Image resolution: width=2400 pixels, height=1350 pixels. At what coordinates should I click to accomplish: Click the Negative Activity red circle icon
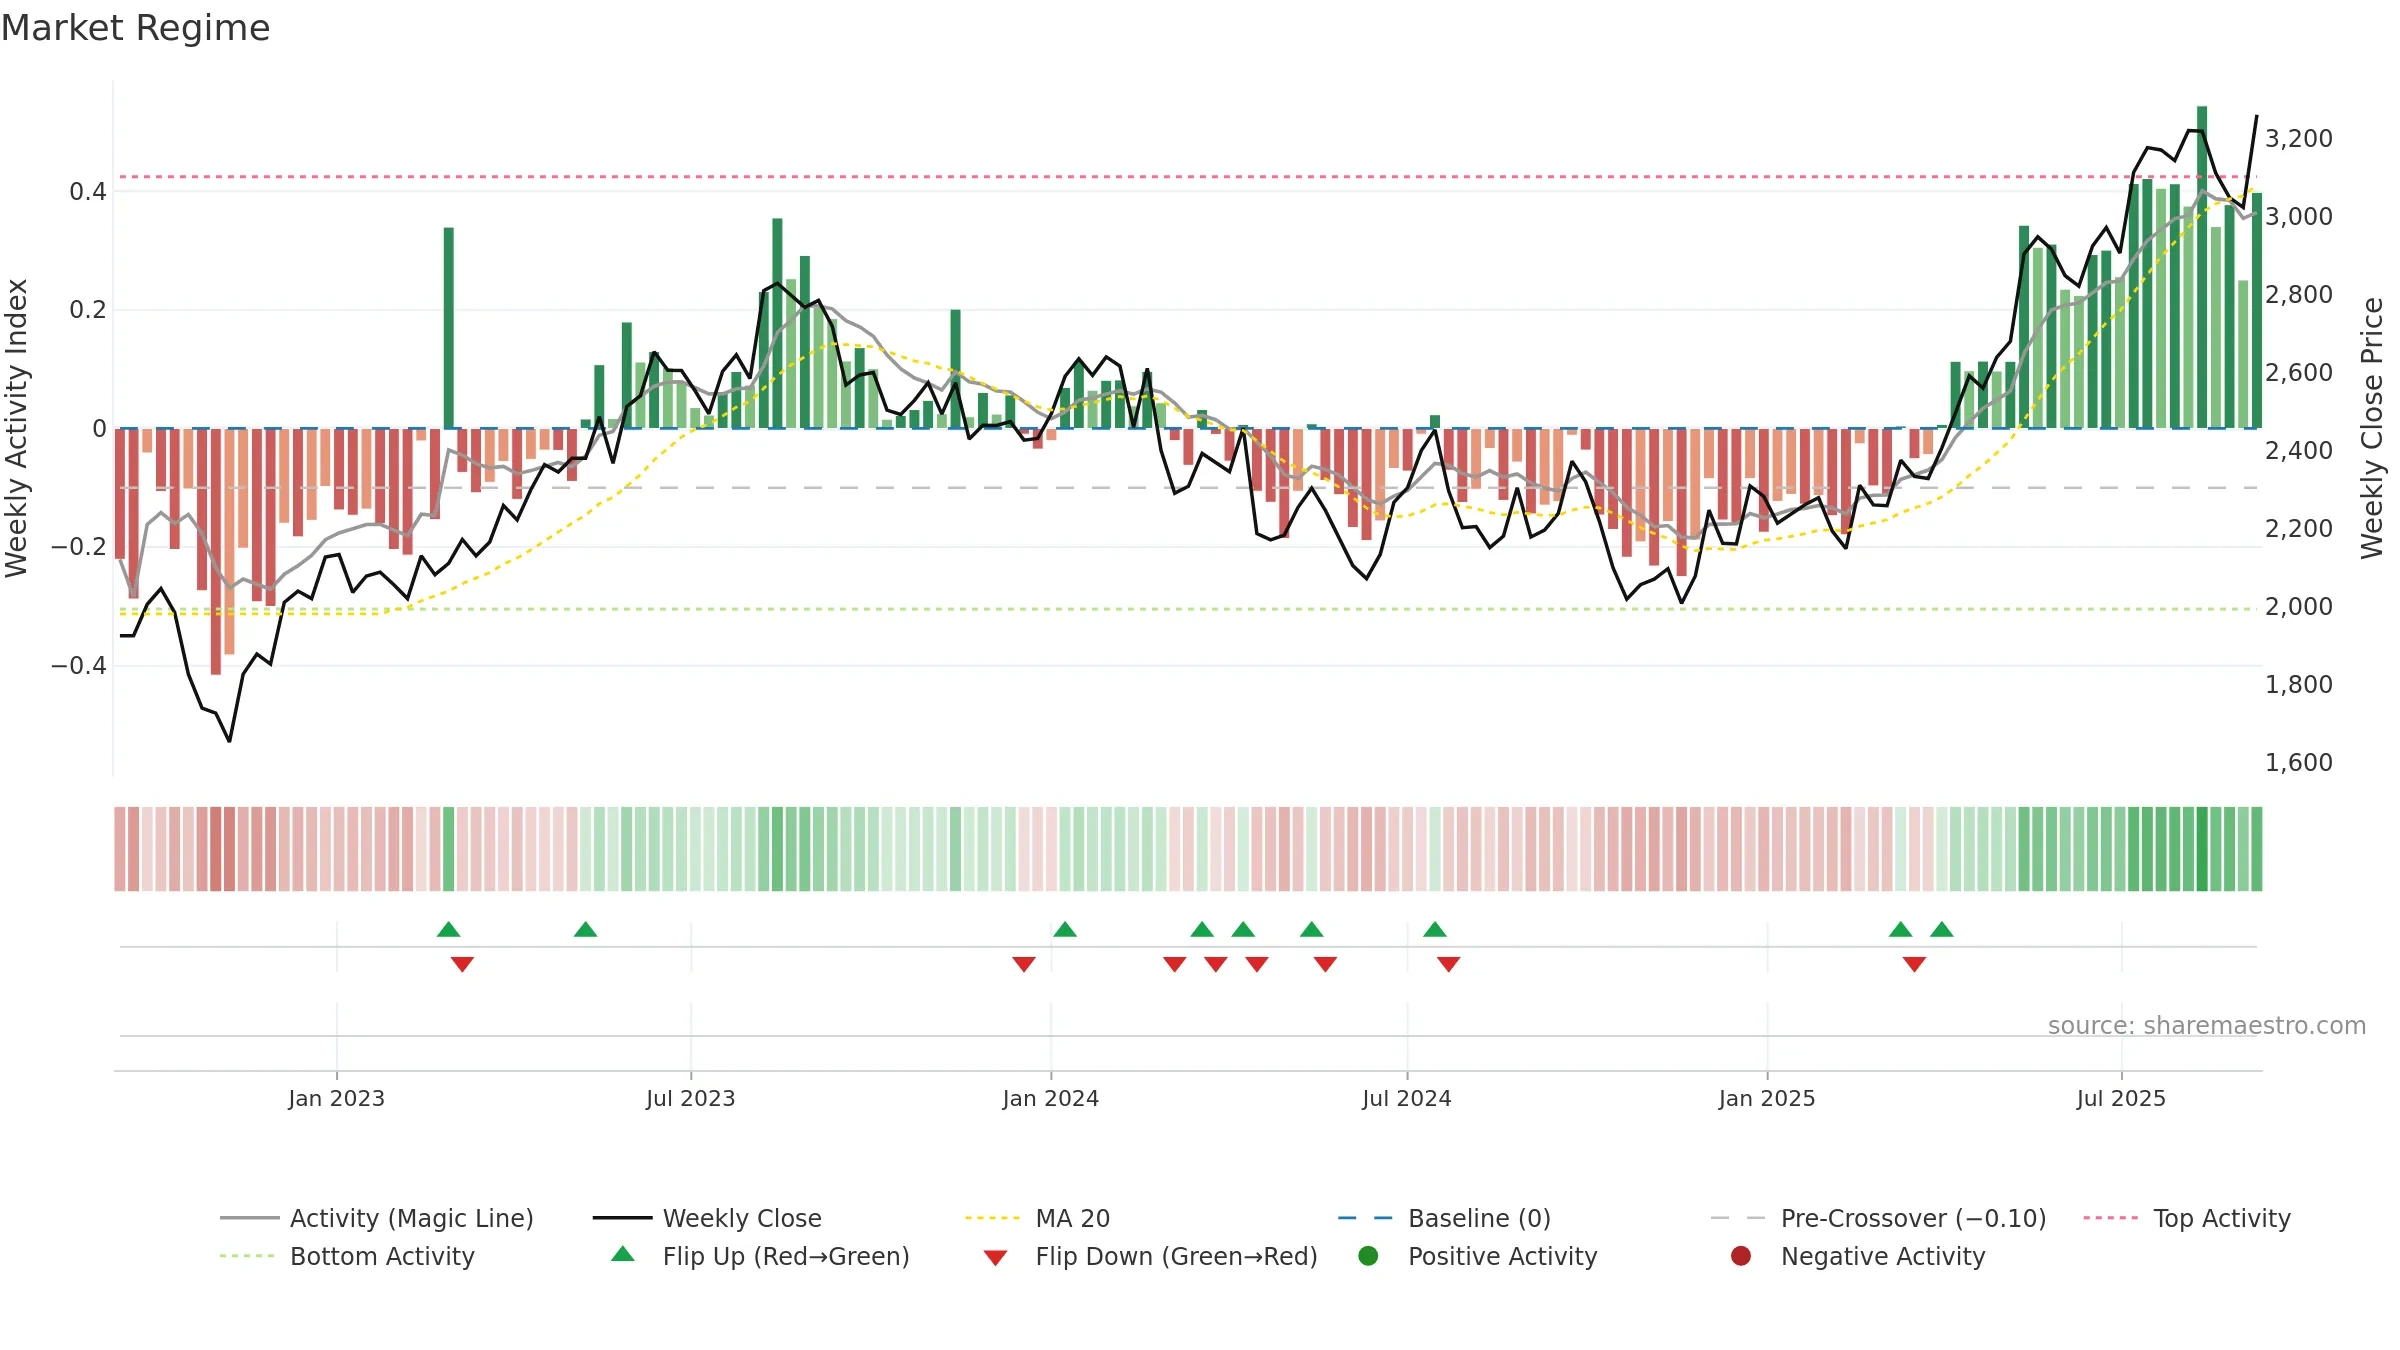click(x=1741, y=1256)
